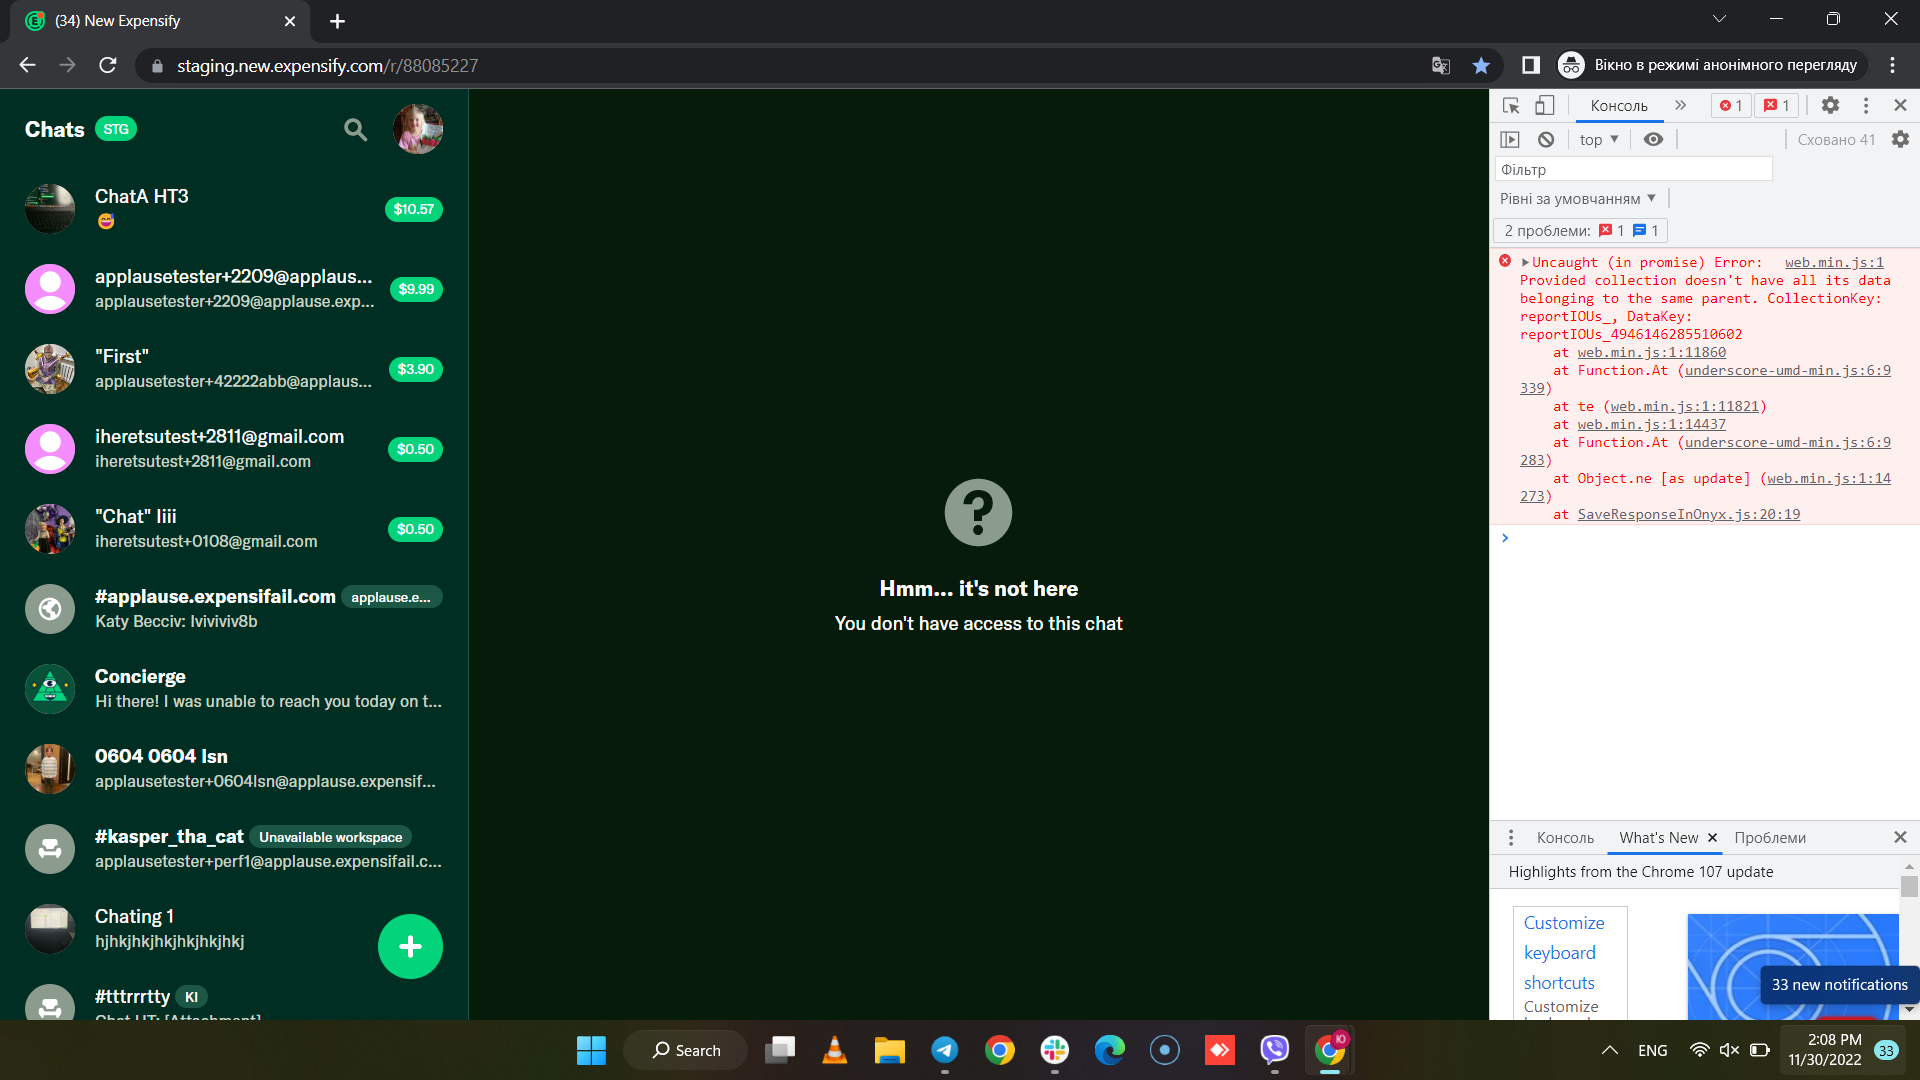Open SaveResponseInOnyx.js:20:19 source link
Viewport: 1920px width, 1080px height.
pyautogui.click(x=1688, y=515)
